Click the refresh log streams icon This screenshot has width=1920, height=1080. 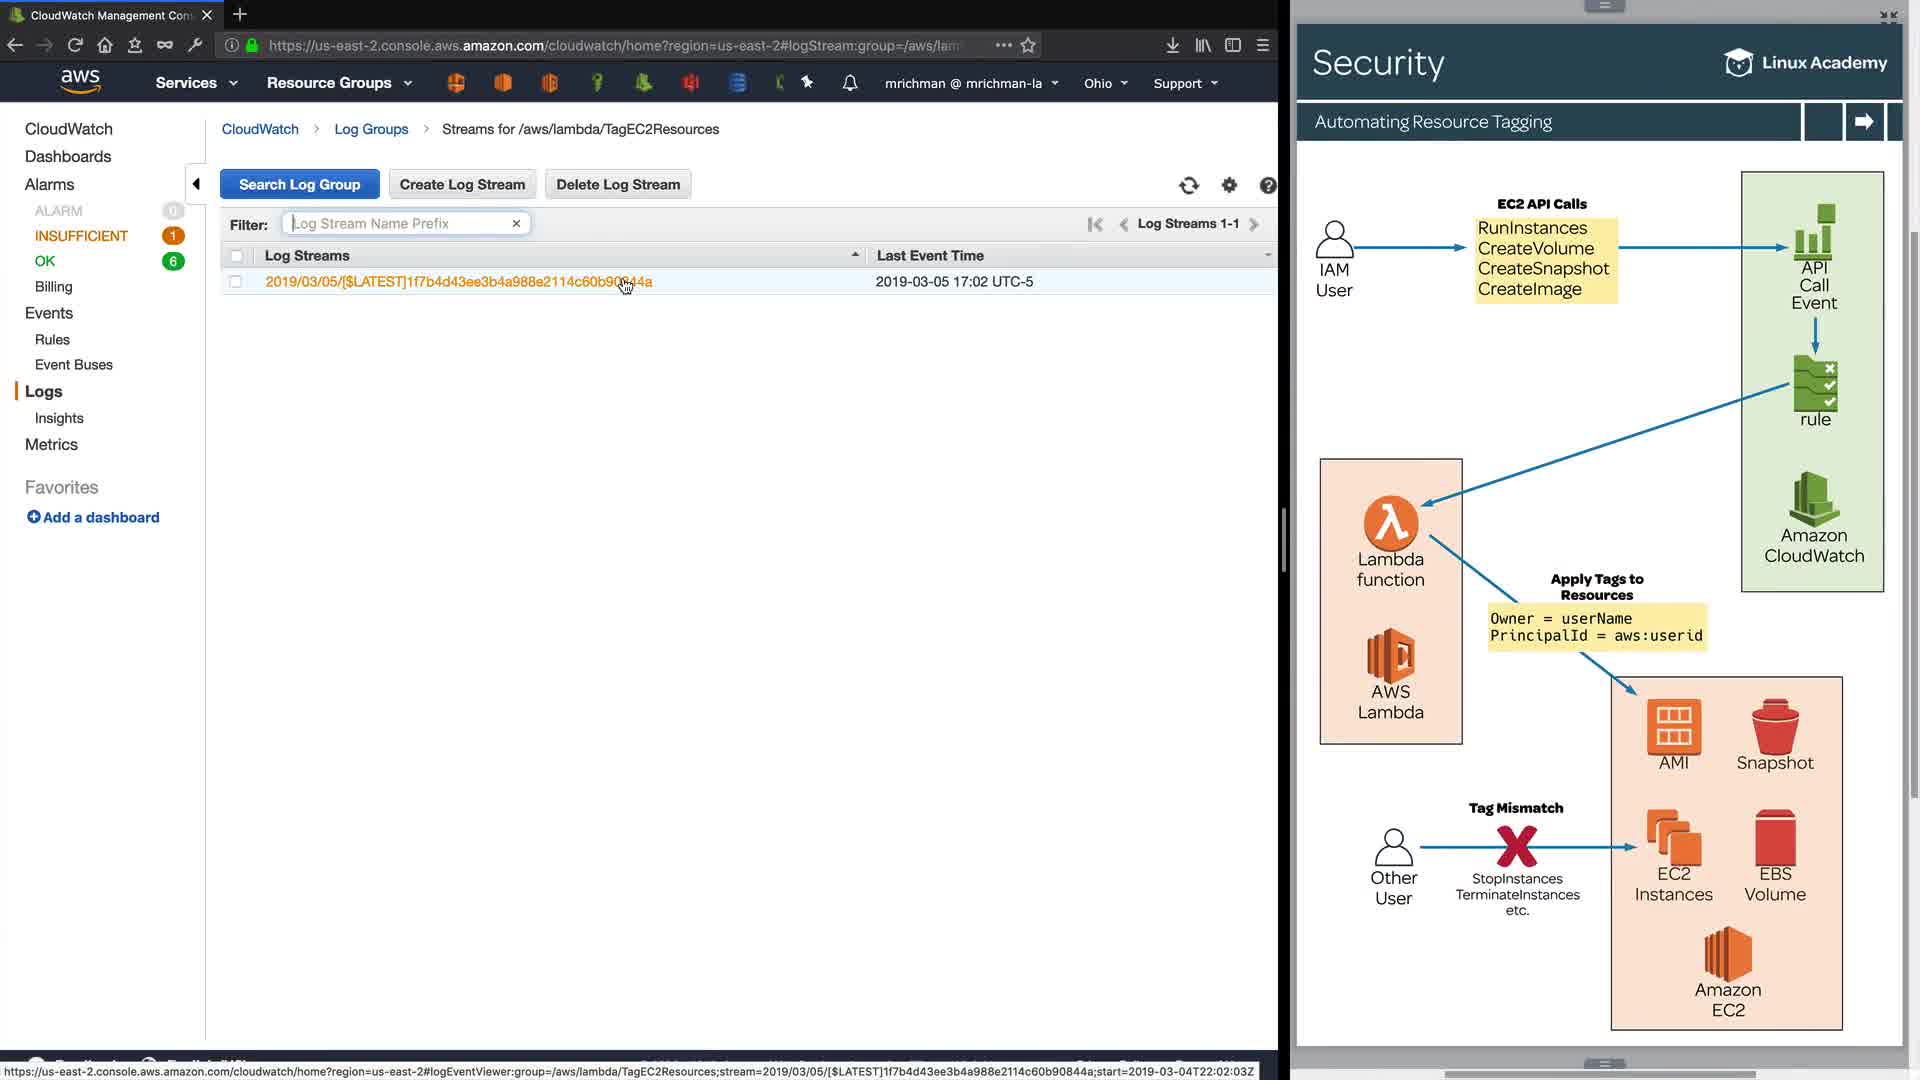pos(1188,185)
